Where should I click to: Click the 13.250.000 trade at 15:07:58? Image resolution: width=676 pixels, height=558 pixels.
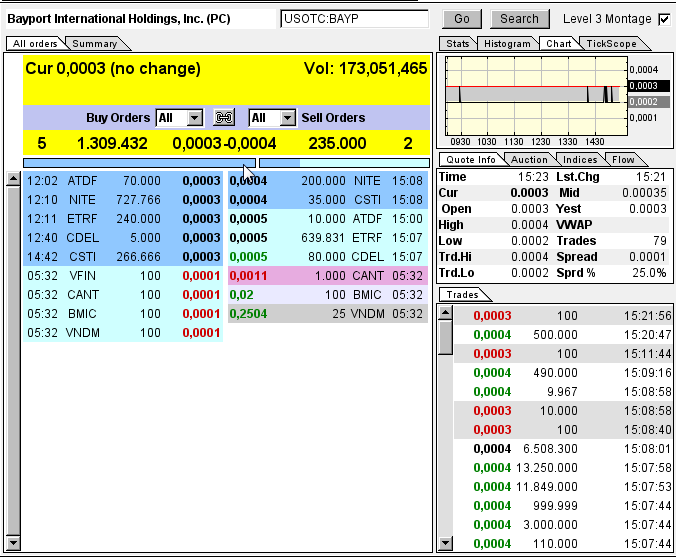click(563, 467)
